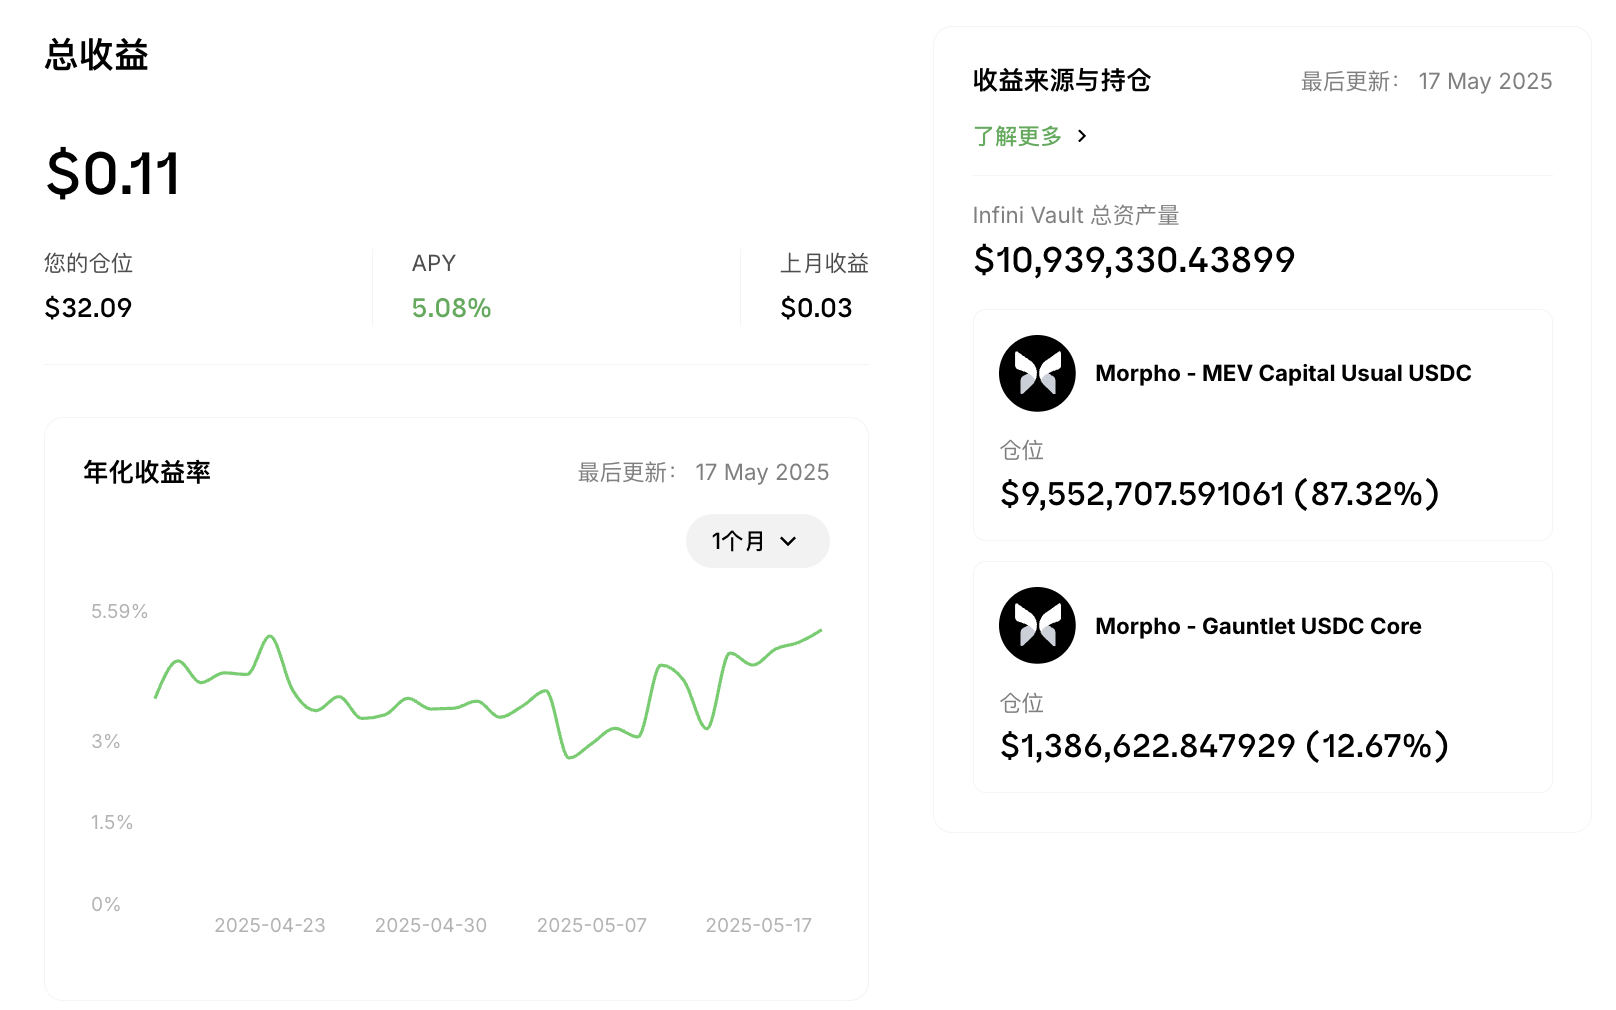This screenshot has height=1010, width=1616.
Task: Select the Morpho - MEV Capital Usual USDC title
Action: [x=1283, y=373]
